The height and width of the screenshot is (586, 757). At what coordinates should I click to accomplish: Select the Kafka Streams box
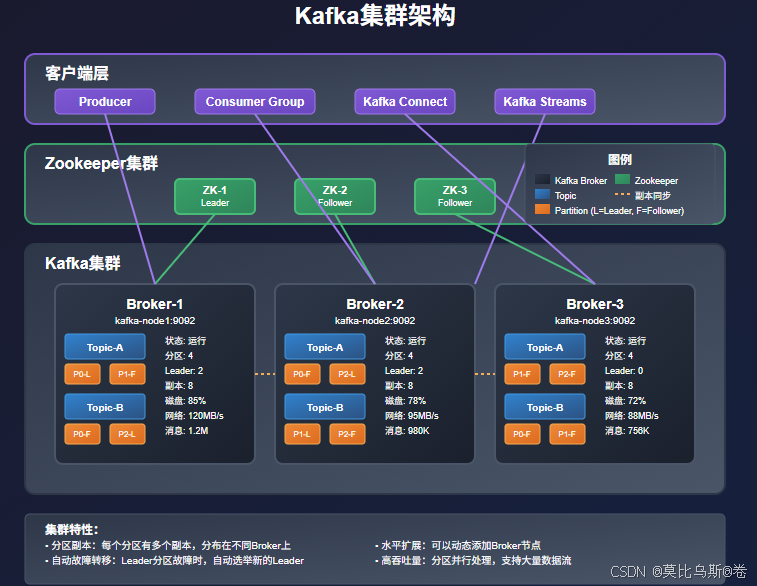click(545, 101)
